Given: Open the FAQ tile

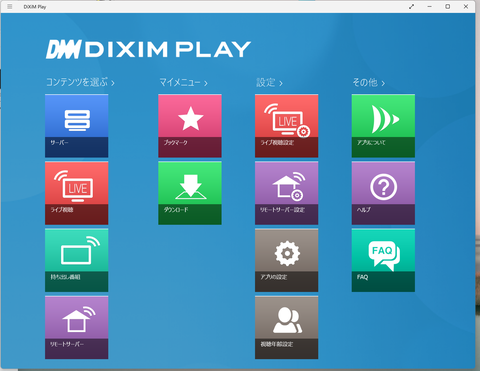Looking at the screenshot, I should [383, 260].
